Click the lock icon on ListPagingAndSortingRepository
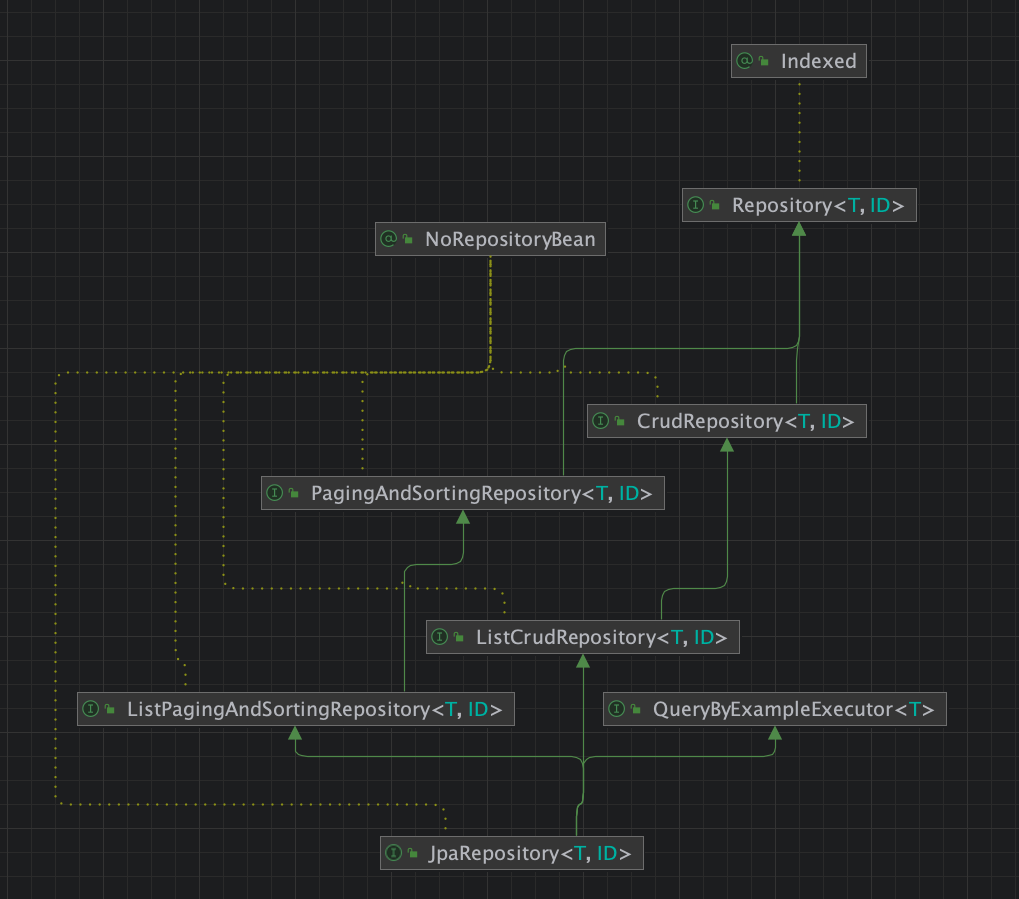 [x=110, y=709]
